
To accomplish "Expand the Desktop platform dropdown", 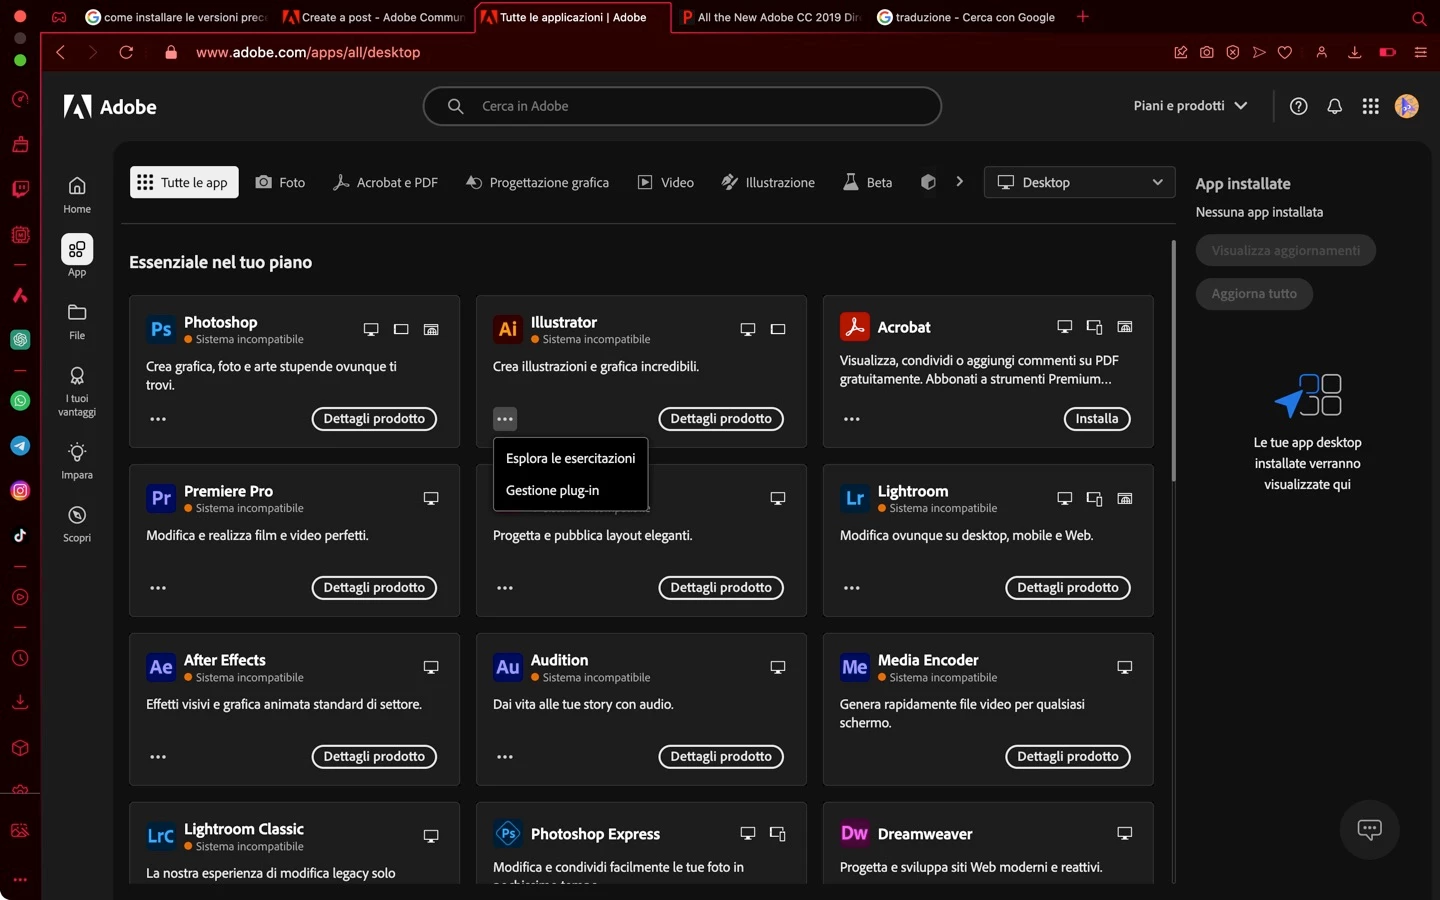I will coord(1079,182).
